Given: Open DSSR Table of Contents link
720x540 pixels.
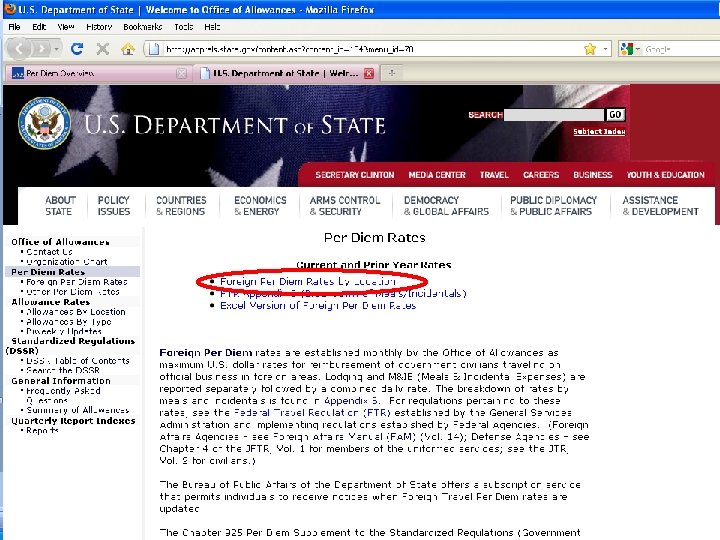Looking at the screenshot, I should pos(78,361).
